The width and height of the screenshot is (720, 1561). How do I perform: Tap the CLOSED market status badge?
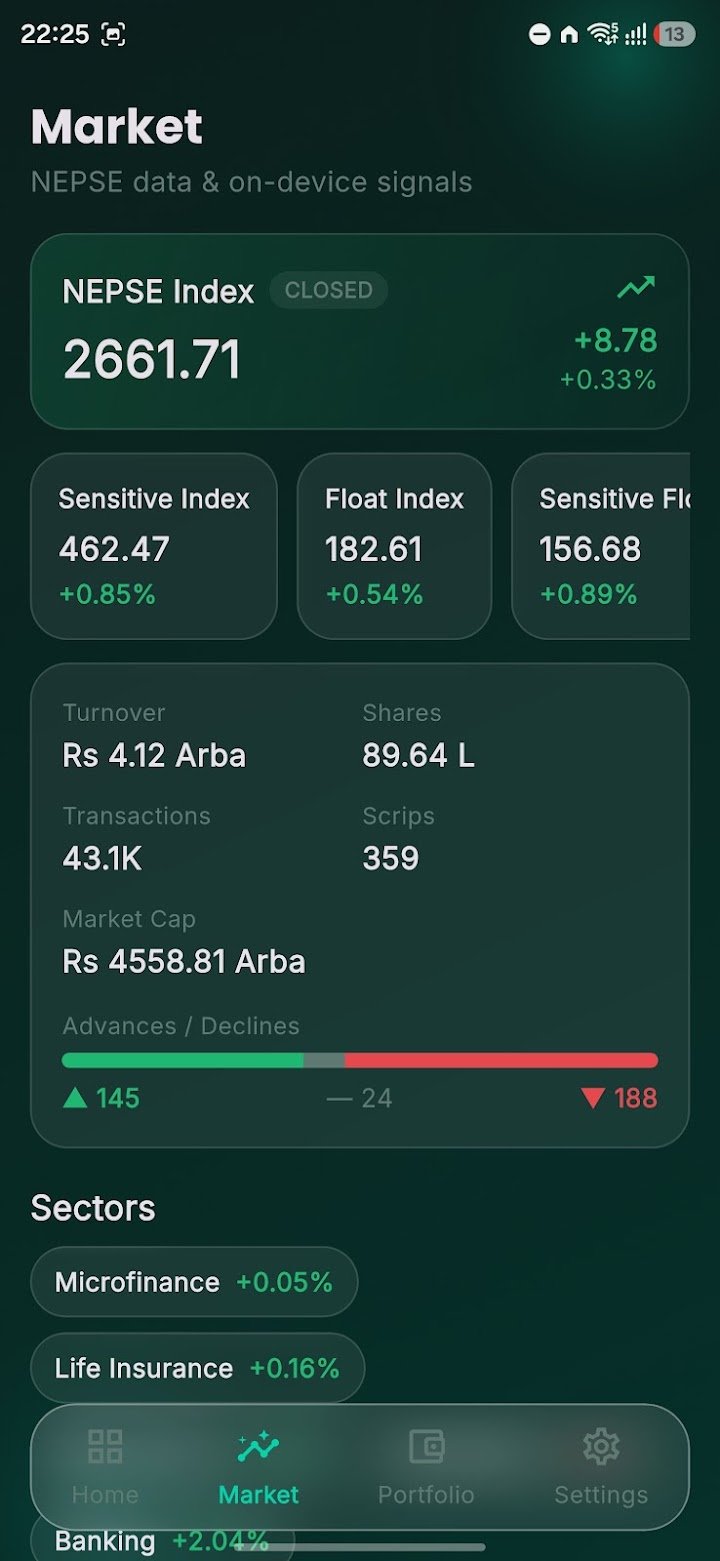pos(328,290)
